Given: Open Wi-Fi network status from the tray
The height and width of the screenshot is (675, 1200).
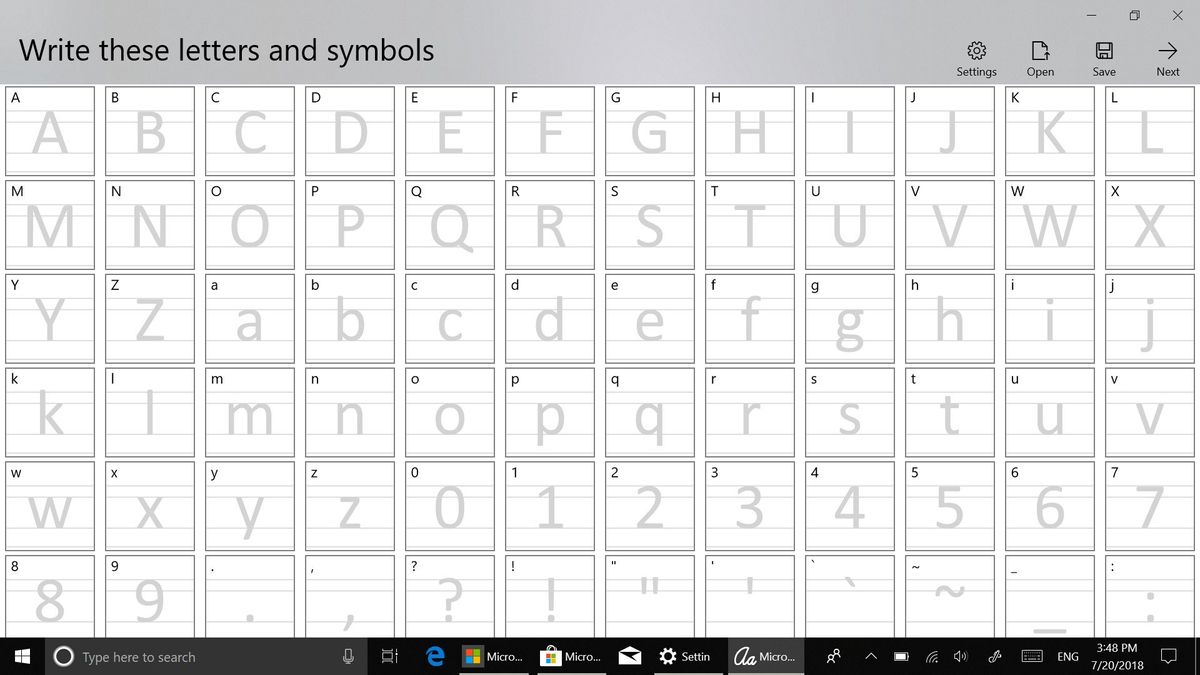Looking at the screenshot, I should point(930,657).
